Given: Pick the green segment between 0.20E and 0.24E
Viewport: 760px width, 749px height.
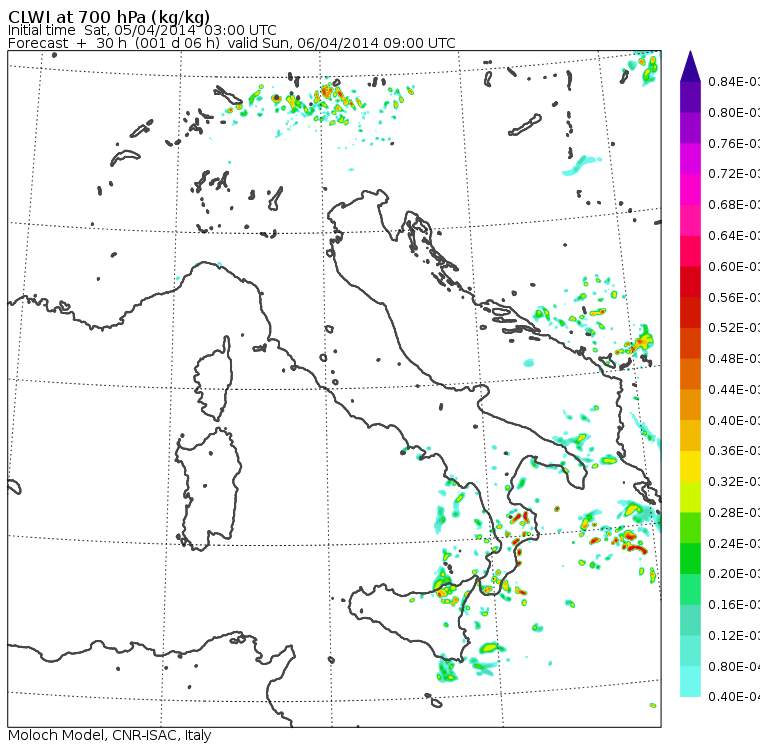Looking at the screenshot, I should (690, 558).
